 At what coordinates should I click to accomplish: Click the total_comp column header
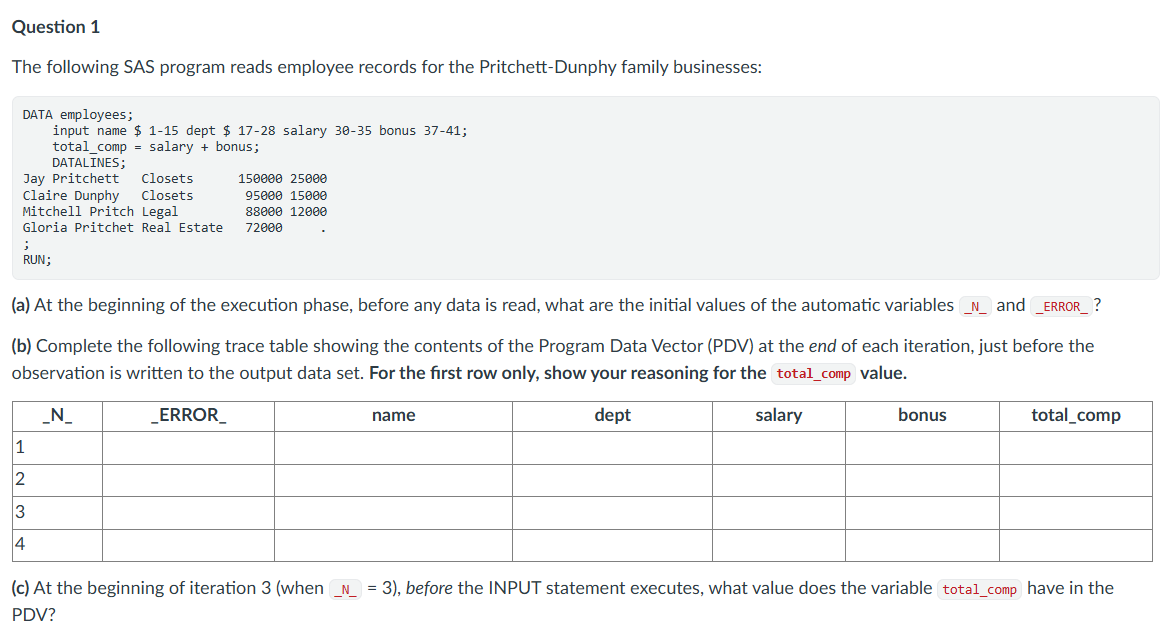tap(1076, 416)
